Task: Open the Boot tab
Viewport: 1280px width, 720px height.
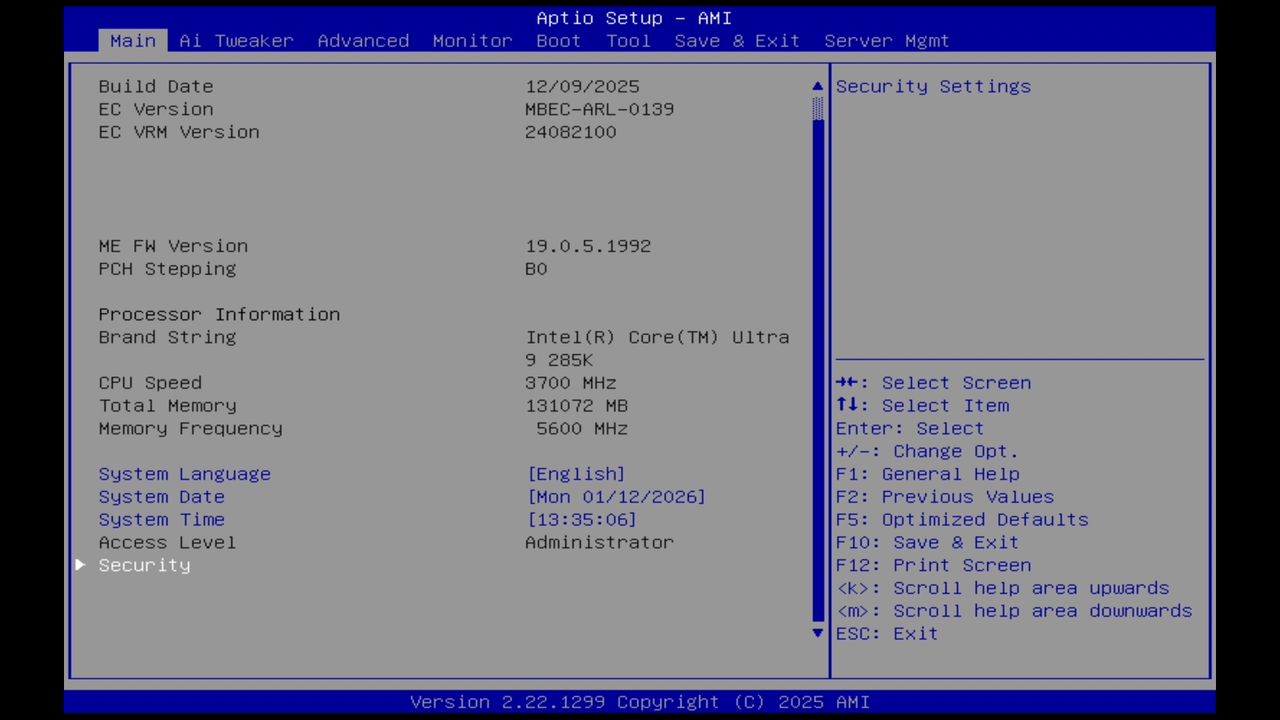Action: click(x=558, y=40)
